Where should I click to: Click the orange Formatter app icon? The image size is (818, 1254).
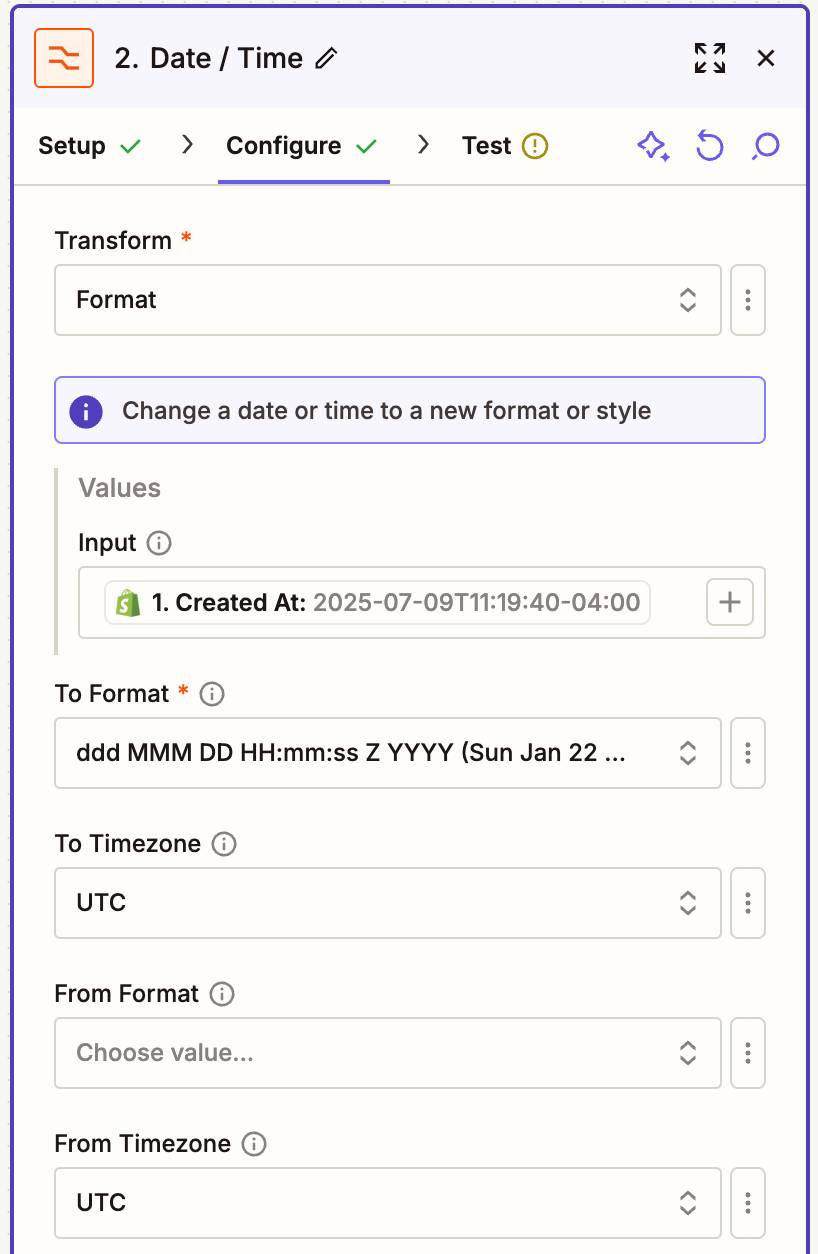[x=64, y=58]
